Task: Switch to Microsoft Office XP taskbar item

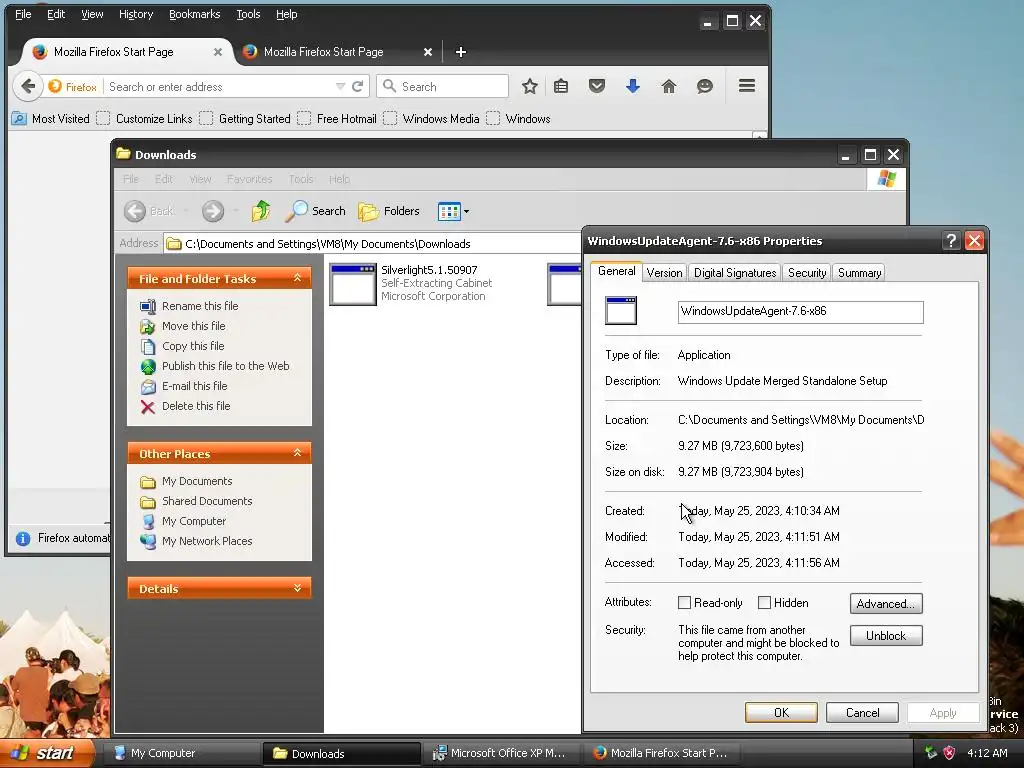Action: tap(503, 753)
